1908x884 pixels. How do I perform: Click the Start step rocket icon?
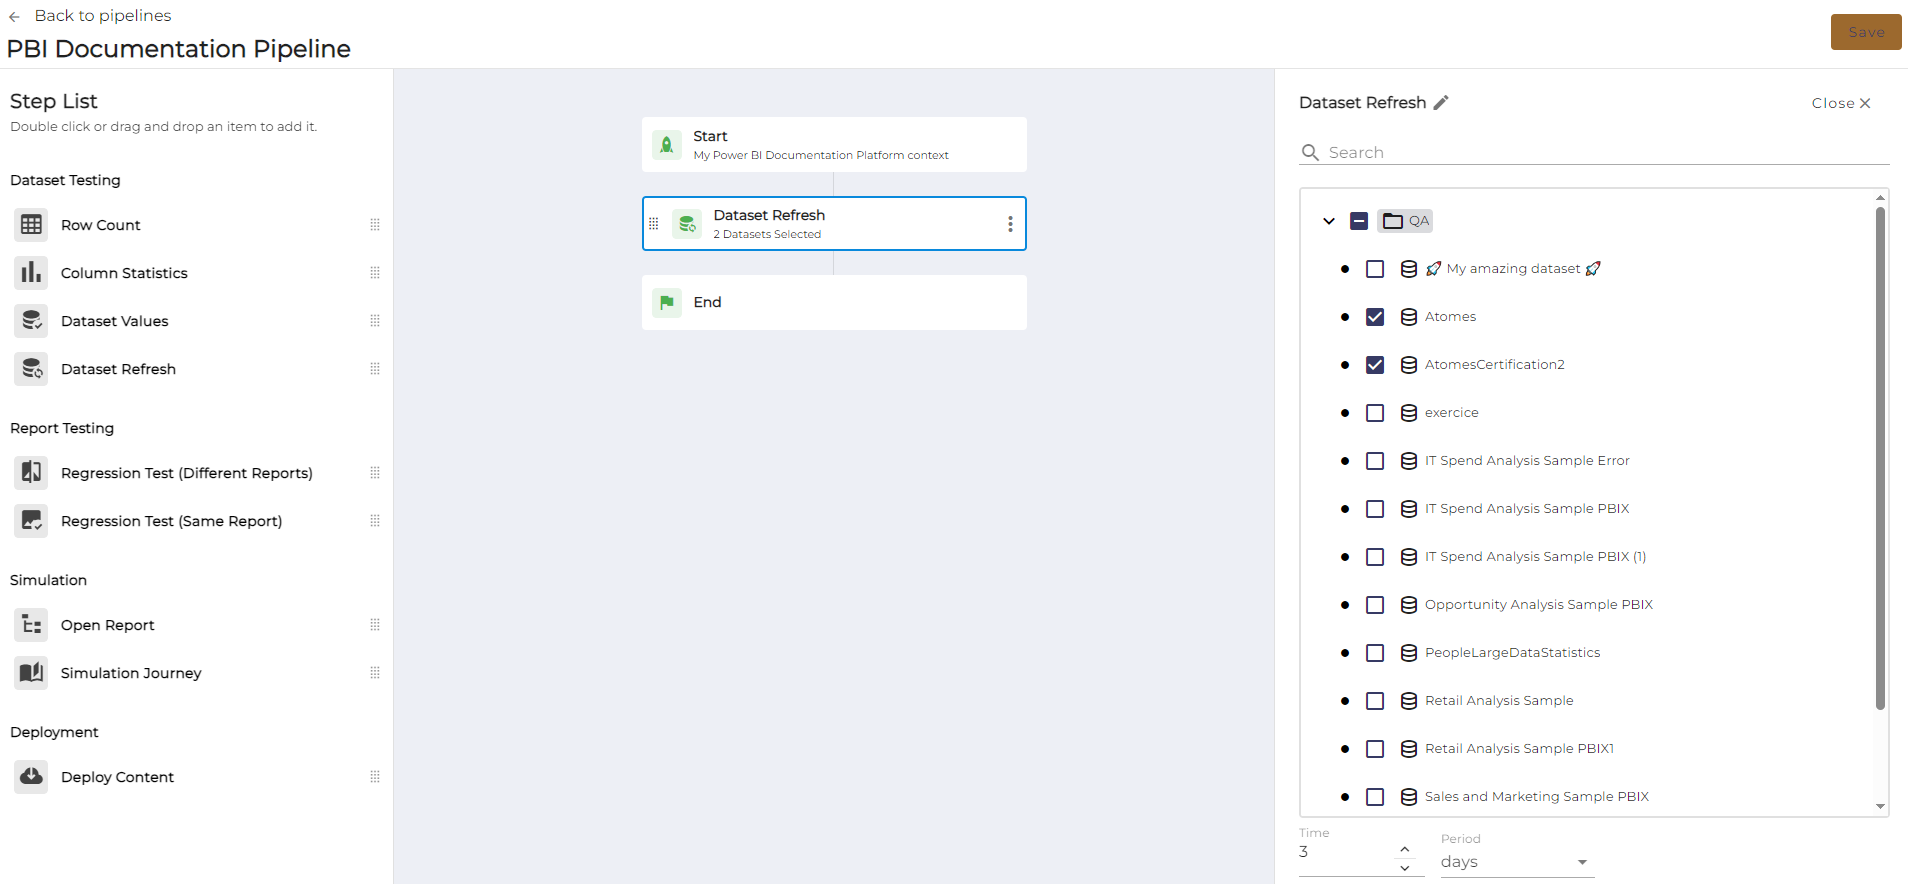tap(667, 145)
